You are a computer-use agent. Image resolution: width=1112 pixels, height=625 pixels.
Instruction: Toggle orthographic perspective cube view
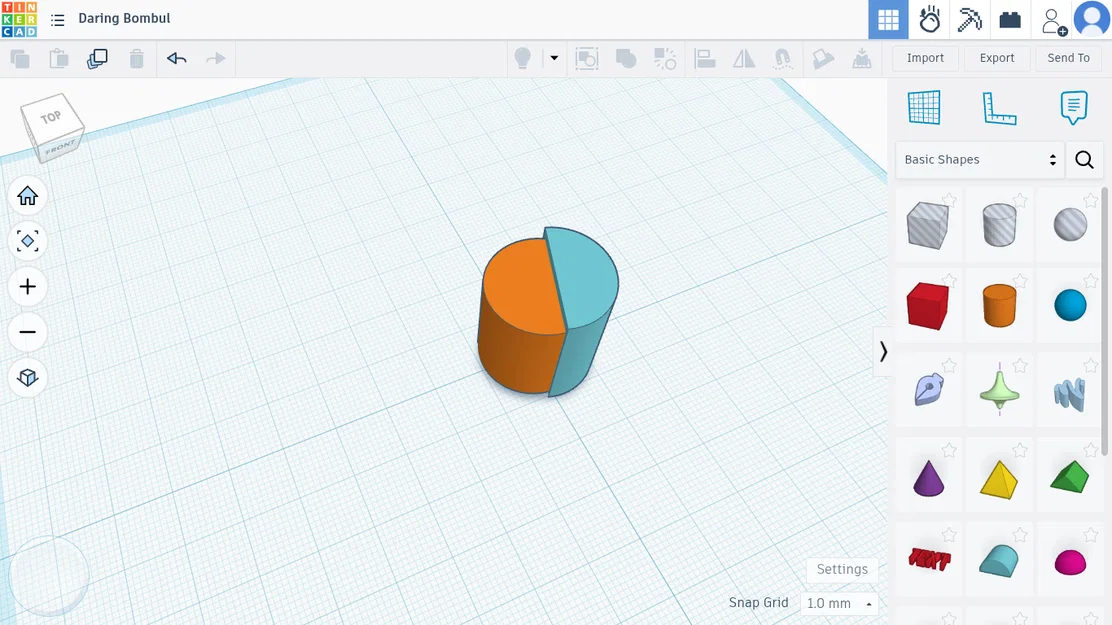(x=28, y=377)
